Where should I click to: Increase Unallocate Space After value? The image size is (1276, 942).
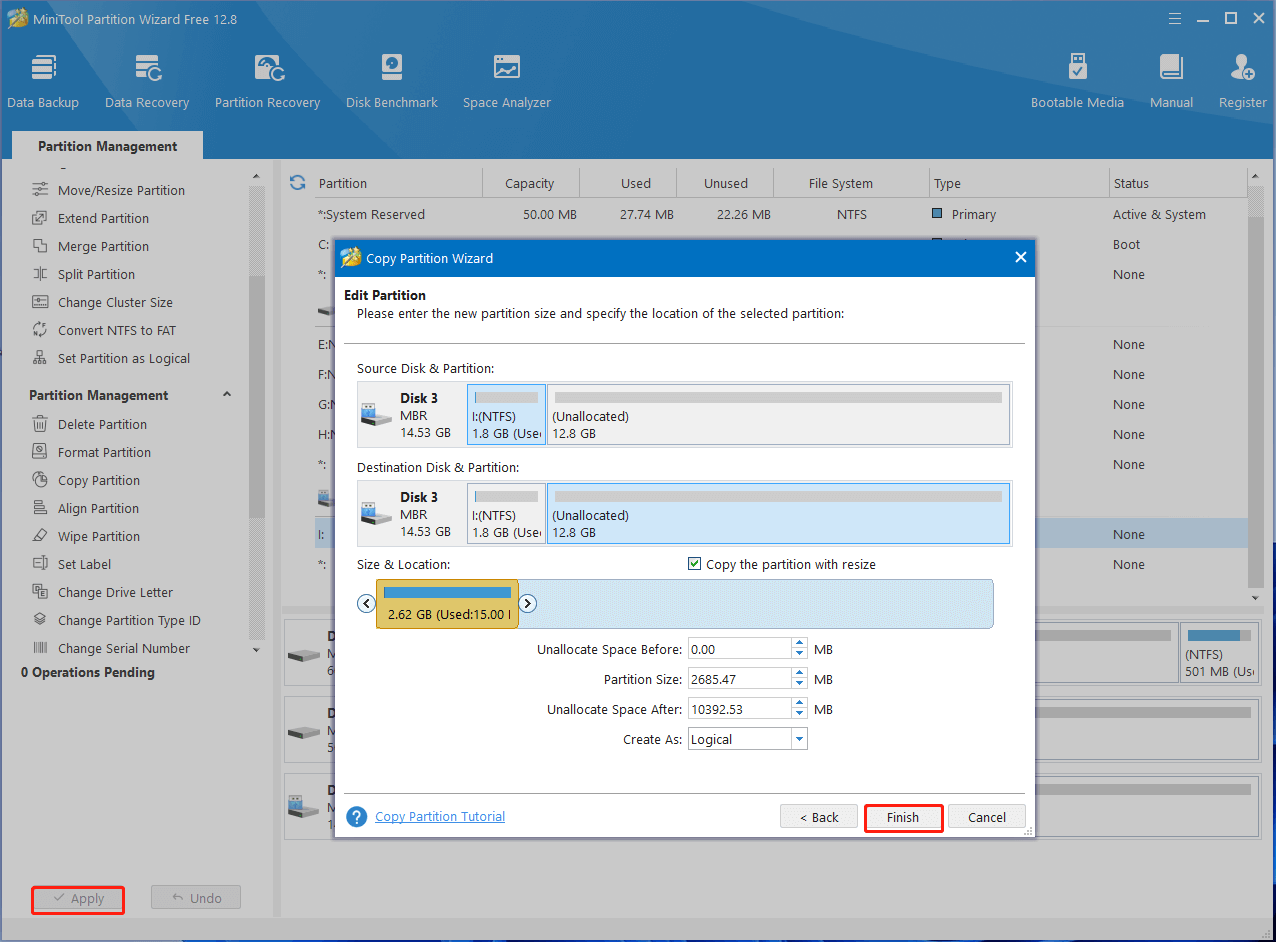[x=799, y=704]
